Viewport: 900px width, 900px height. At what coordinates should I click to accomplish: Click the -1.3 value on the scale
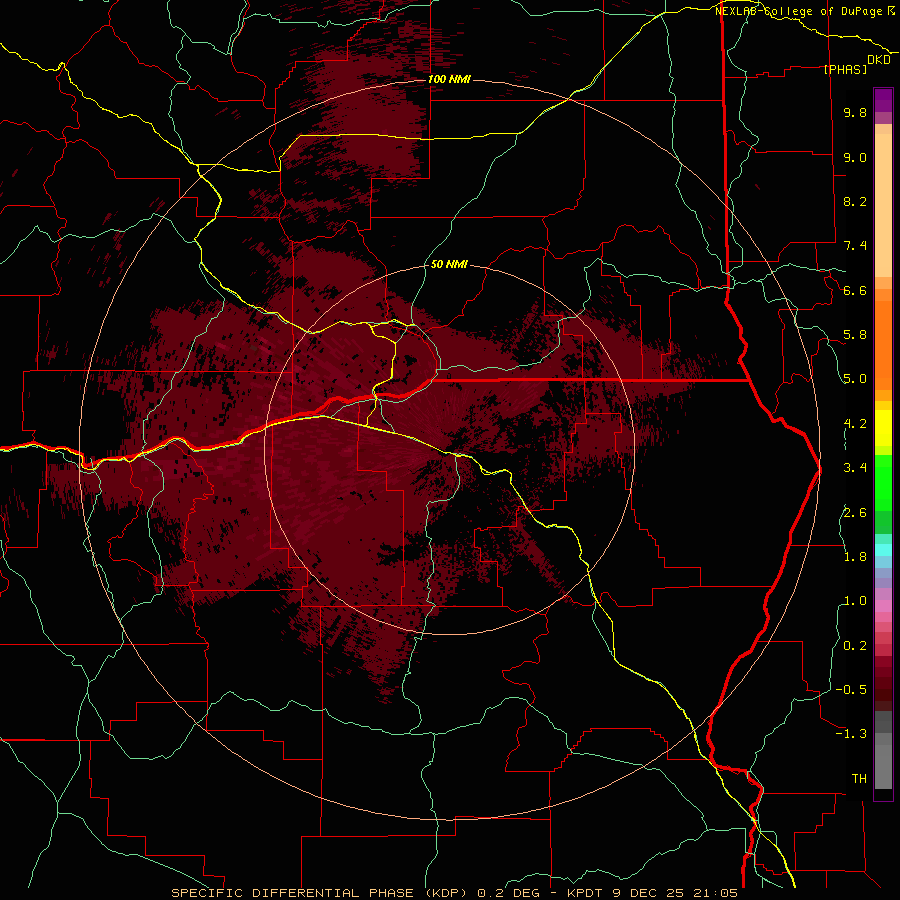[x=851, y=734]
